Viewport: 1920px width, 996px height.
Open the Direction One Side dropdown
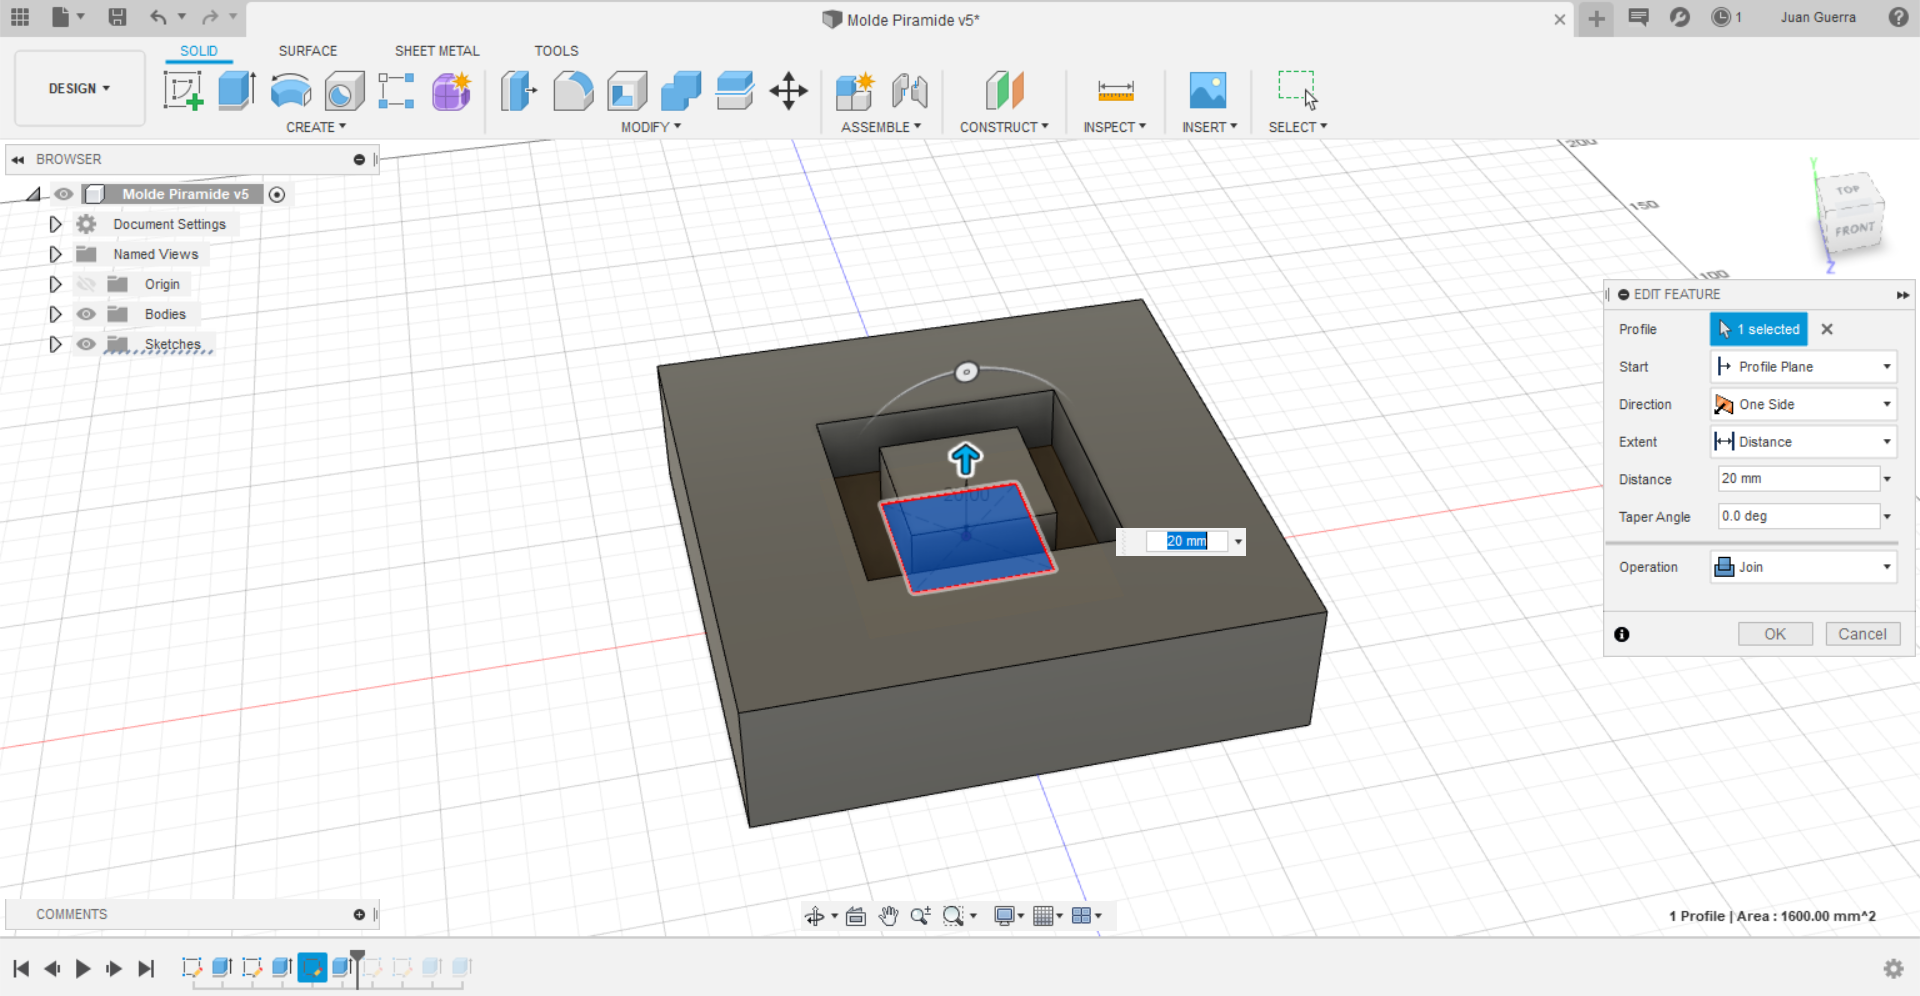tap(1803, 404)
